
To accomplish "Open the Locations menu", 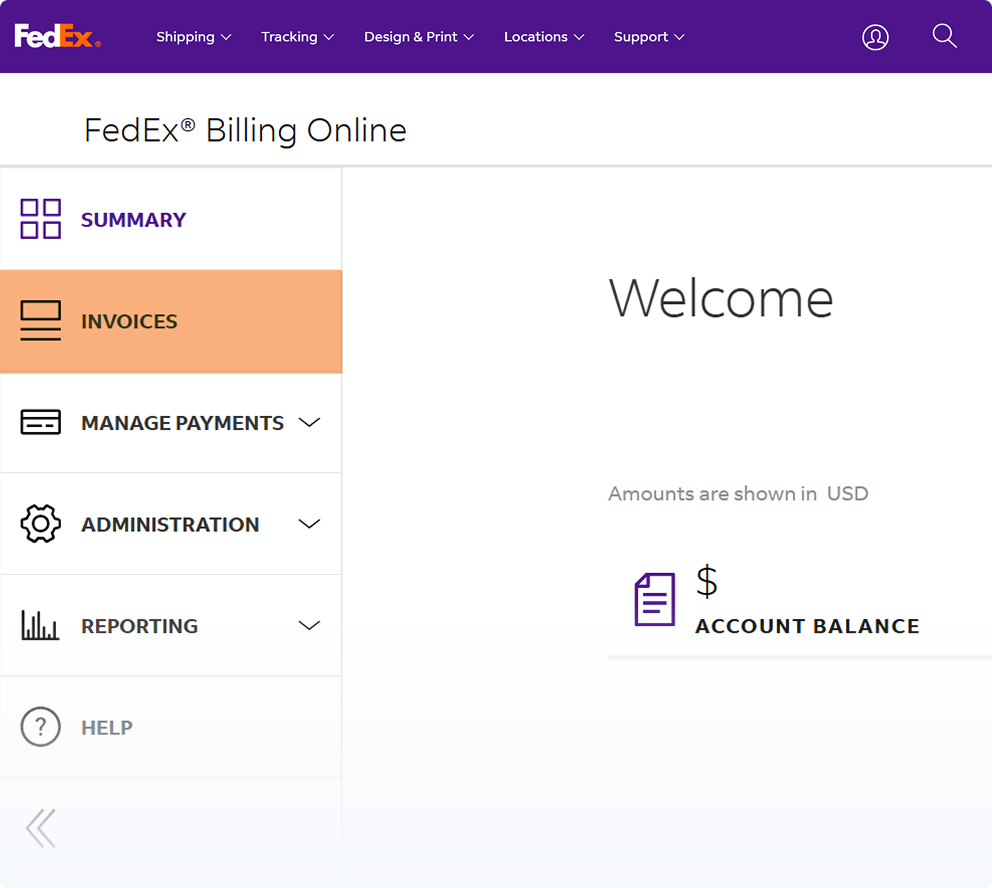I will [x=544, y=37].
